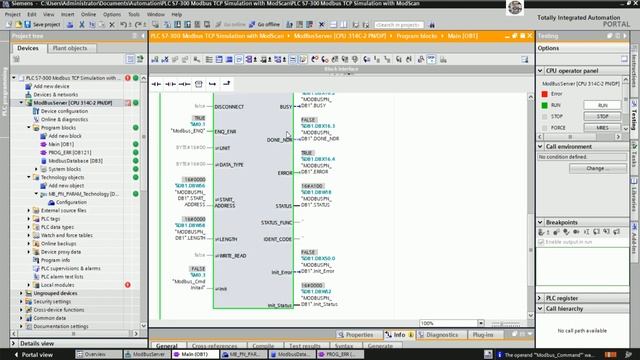Switch to Plant objects tab
This screenshot has width=640, height=360.
70,48
